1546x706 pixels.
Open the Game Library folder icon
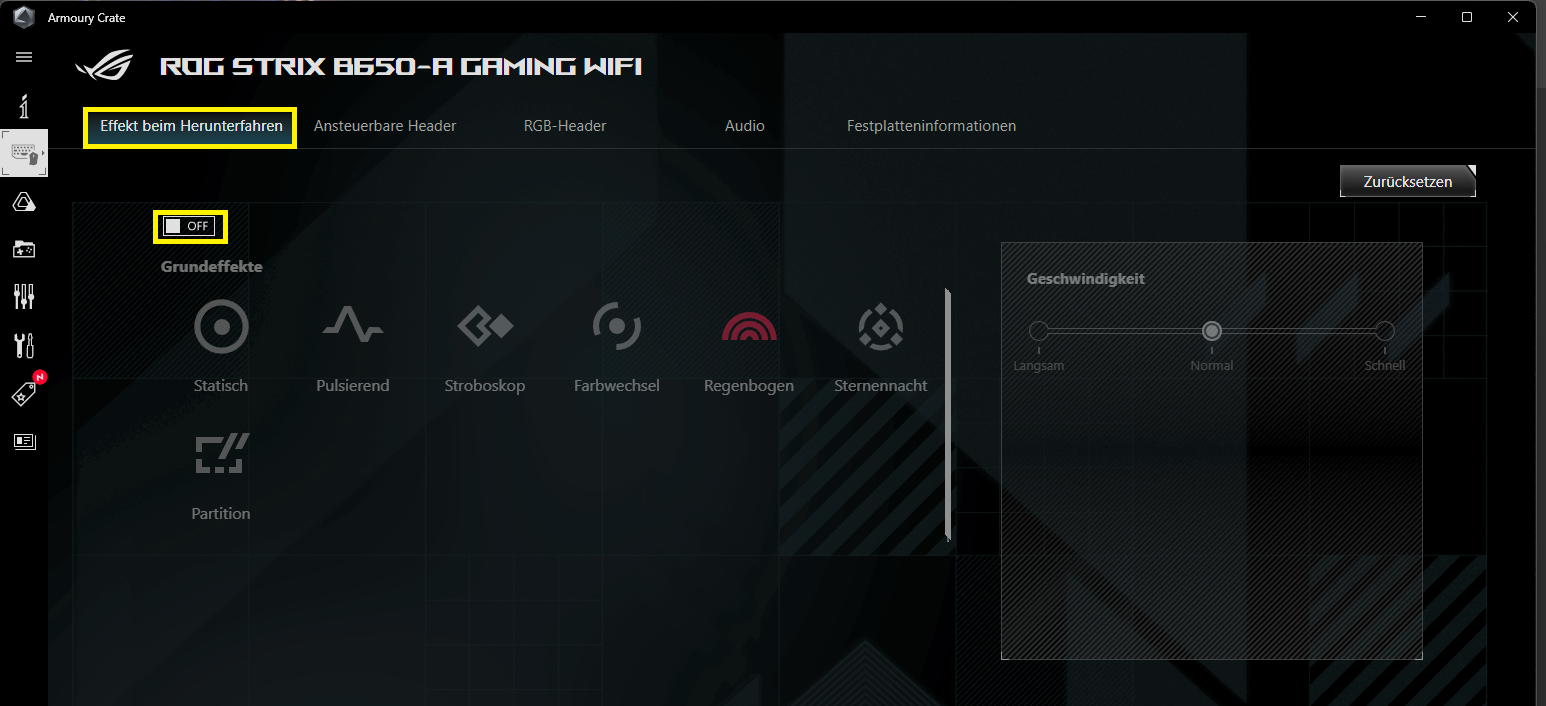click(24, 249)
